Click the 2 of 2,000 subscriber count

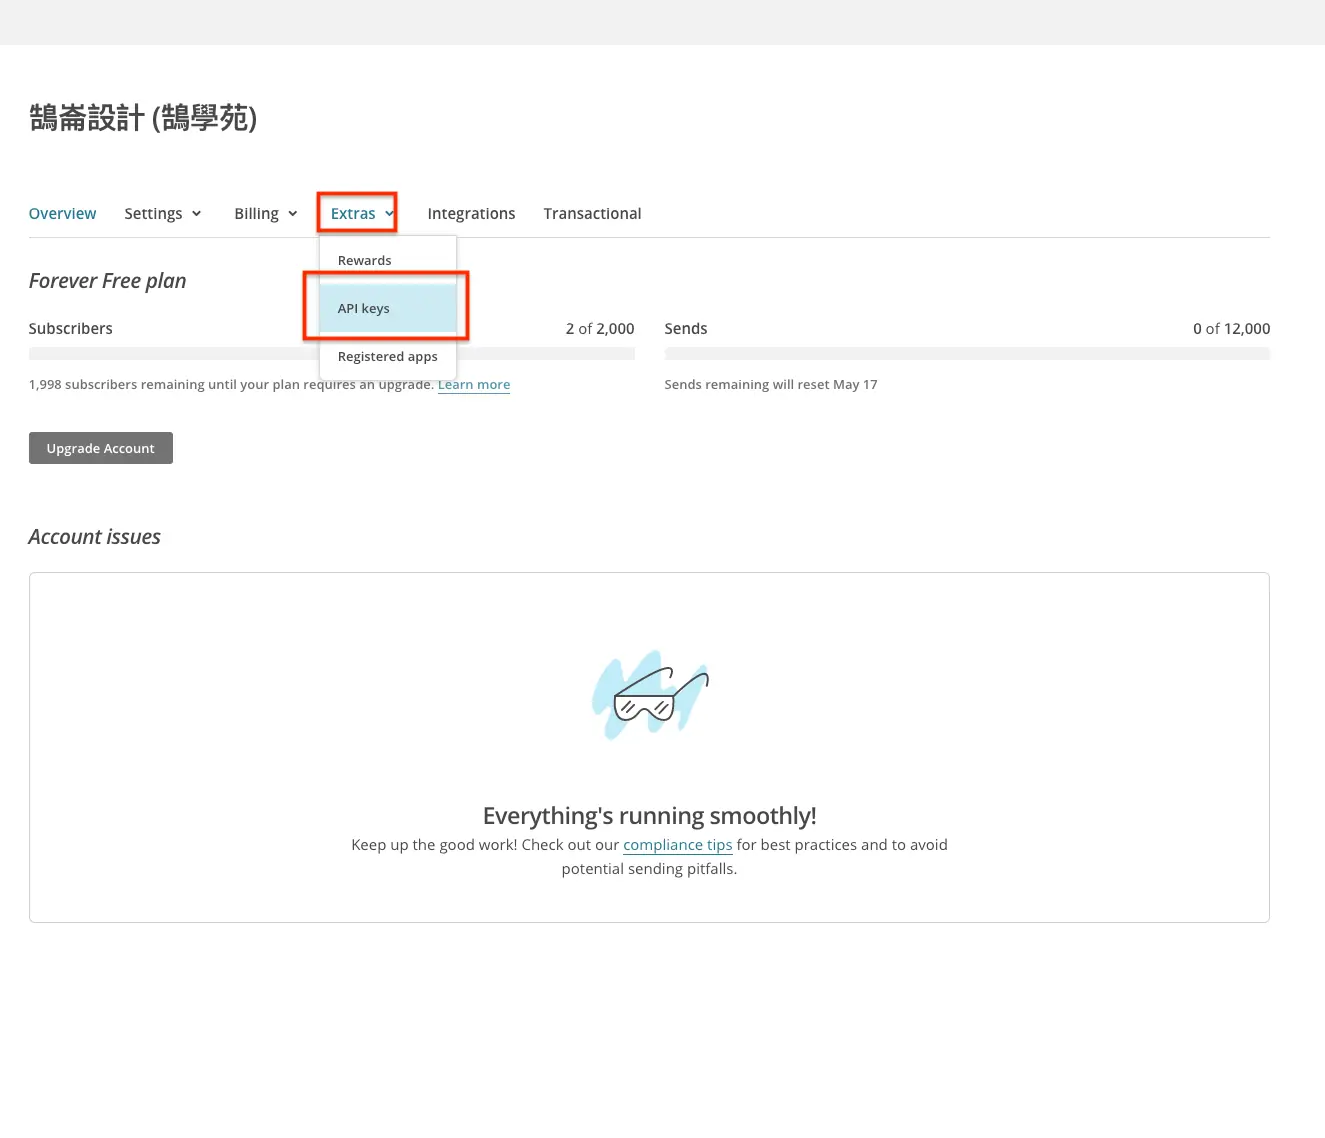coord(600,328)
